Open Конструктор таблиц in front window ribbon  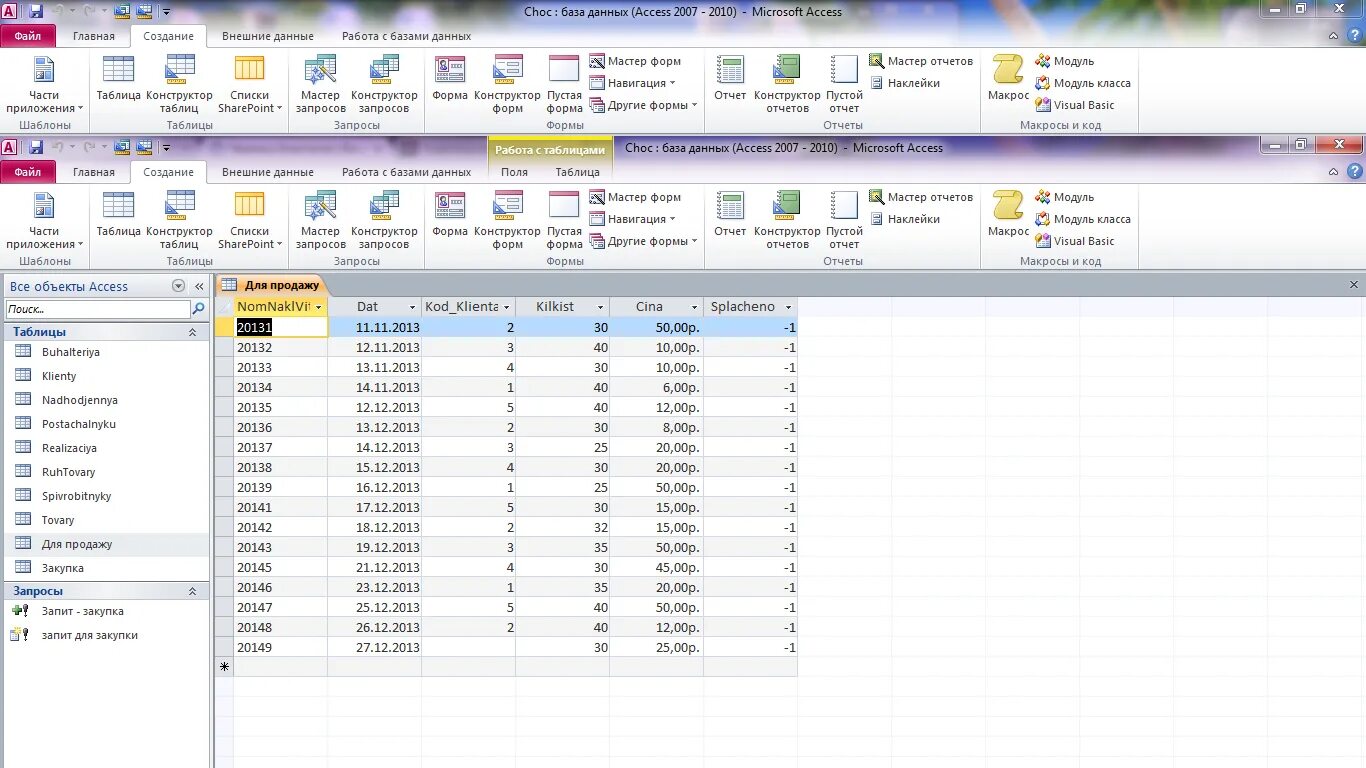(179, 221)
